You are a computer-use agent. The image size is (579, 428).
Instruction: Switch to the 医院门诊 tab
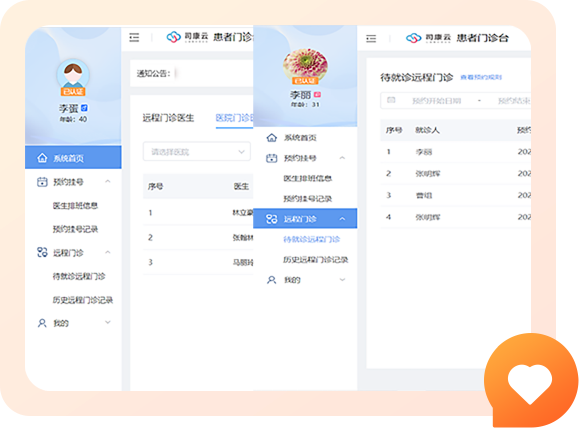(x=234, y=118)
